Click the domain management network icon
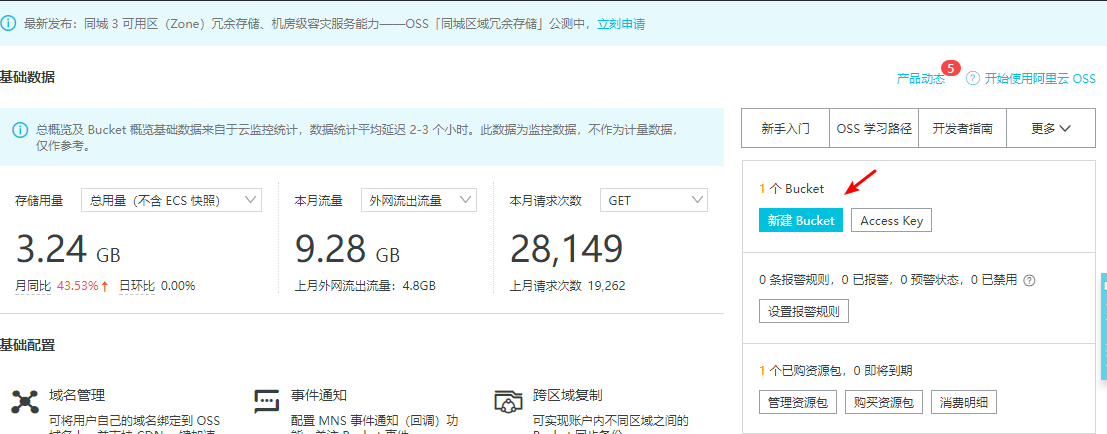1107x434 pixels. (24, 402)
